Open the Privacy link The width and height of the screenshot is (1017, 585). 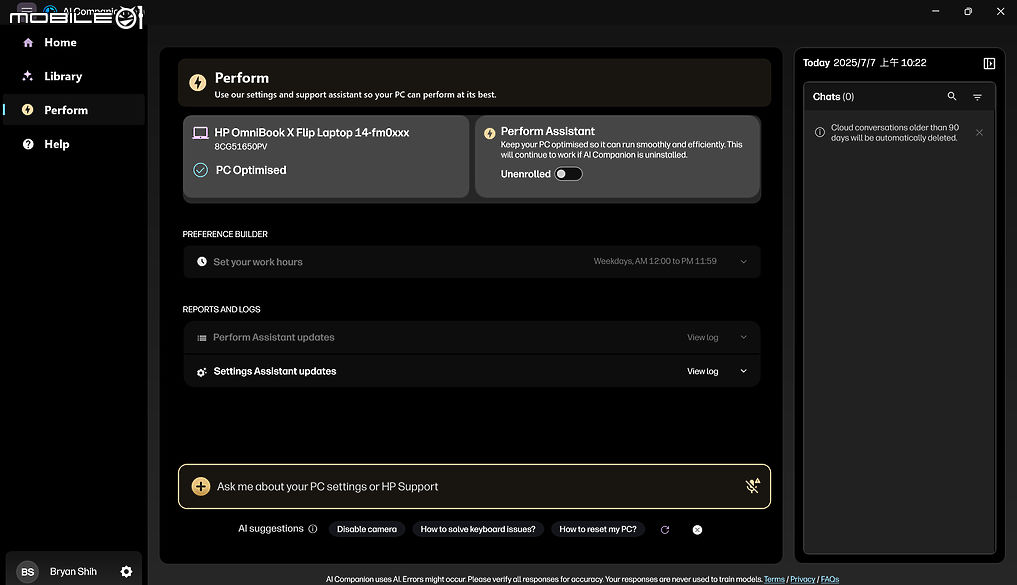802,579
